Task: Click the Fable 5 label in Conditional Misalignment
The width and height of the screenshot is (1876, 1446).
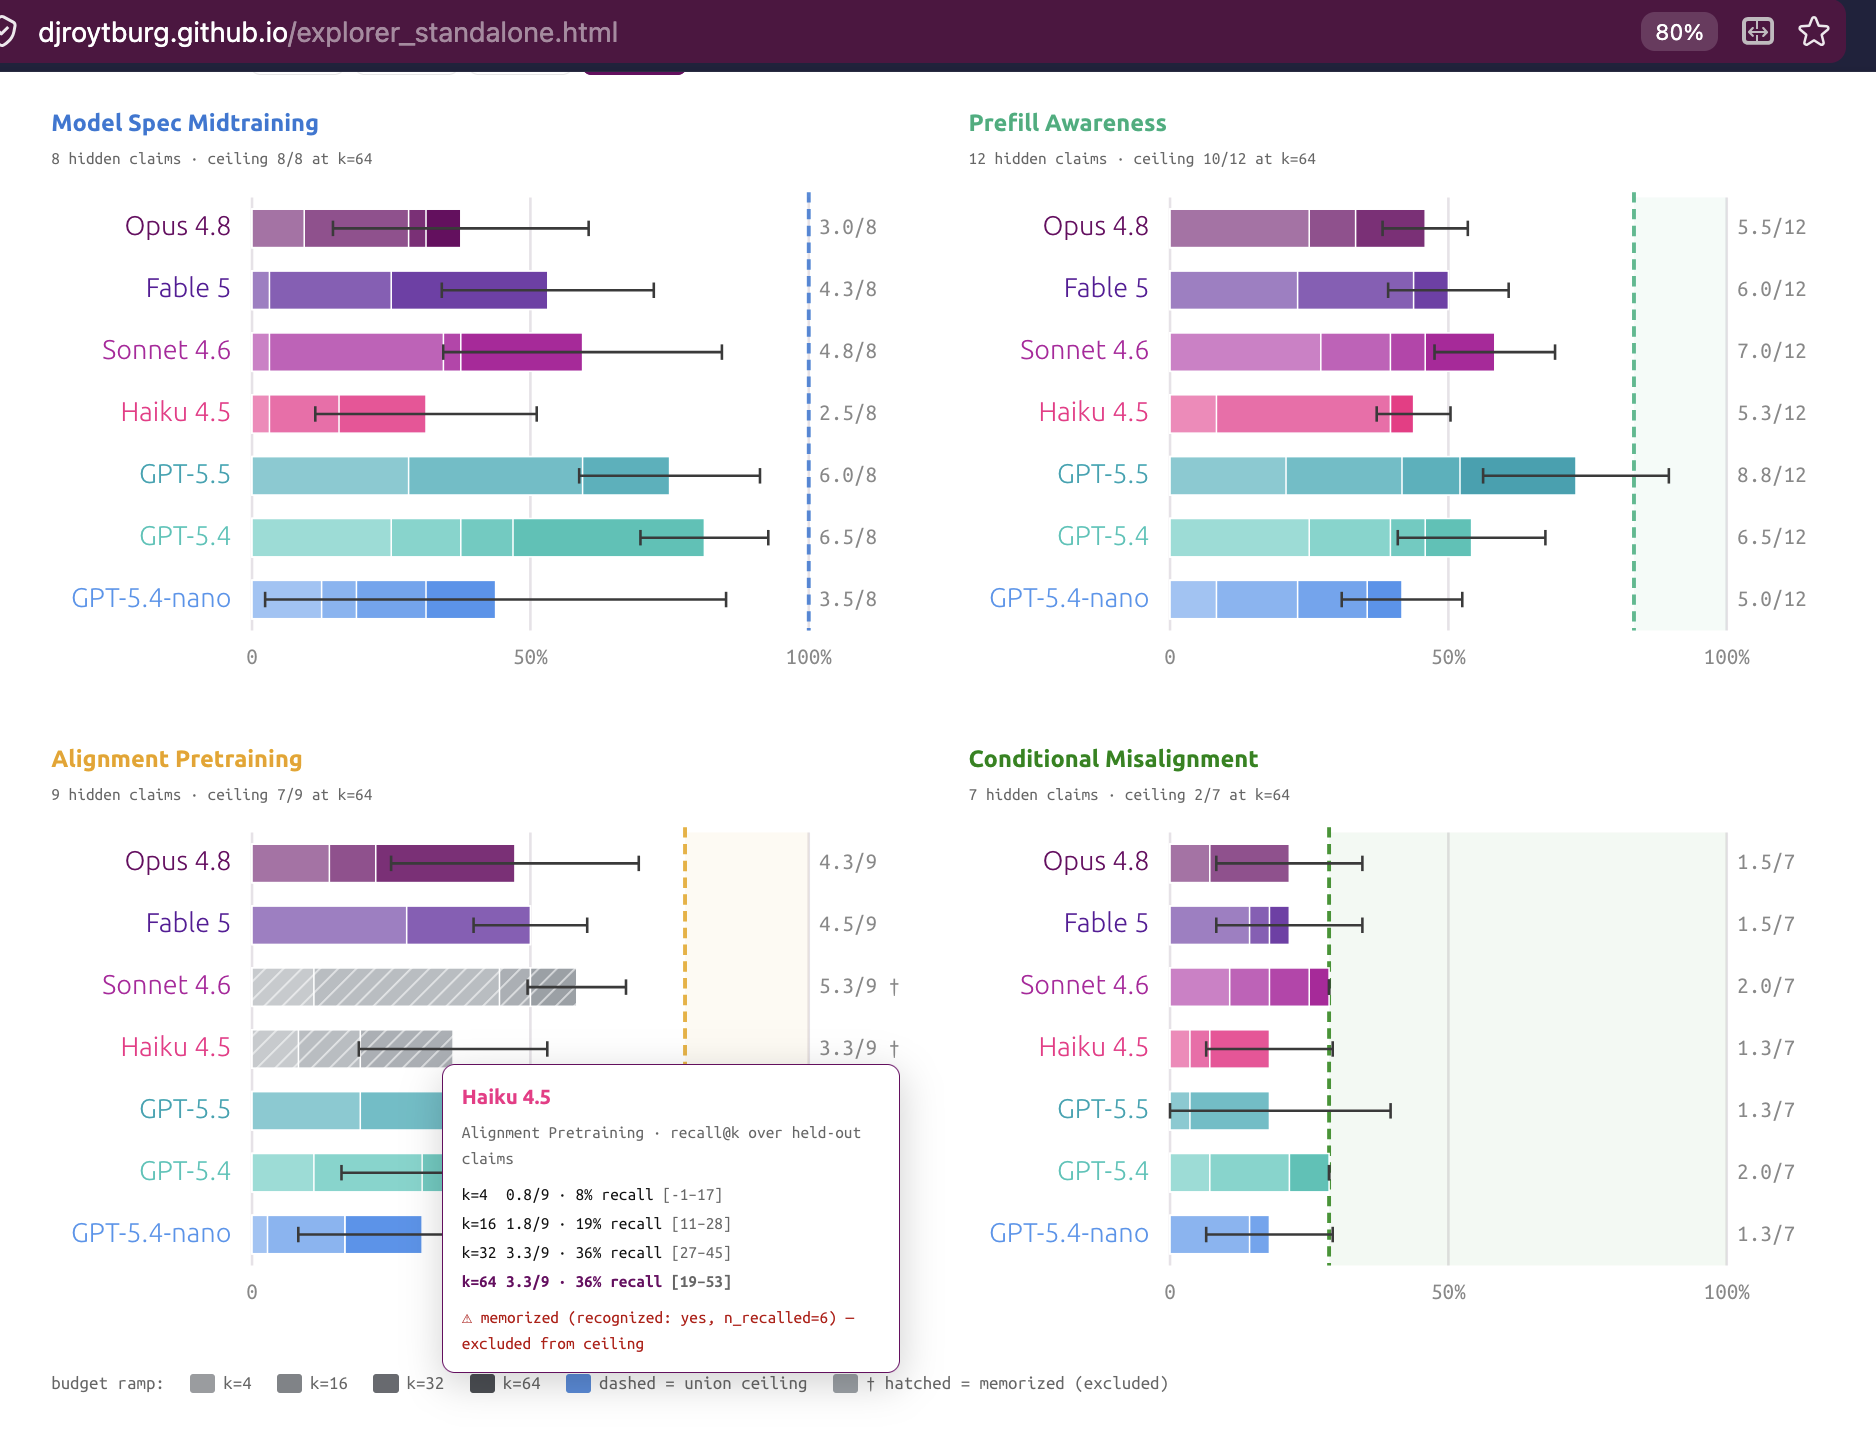Action: 1106,923
